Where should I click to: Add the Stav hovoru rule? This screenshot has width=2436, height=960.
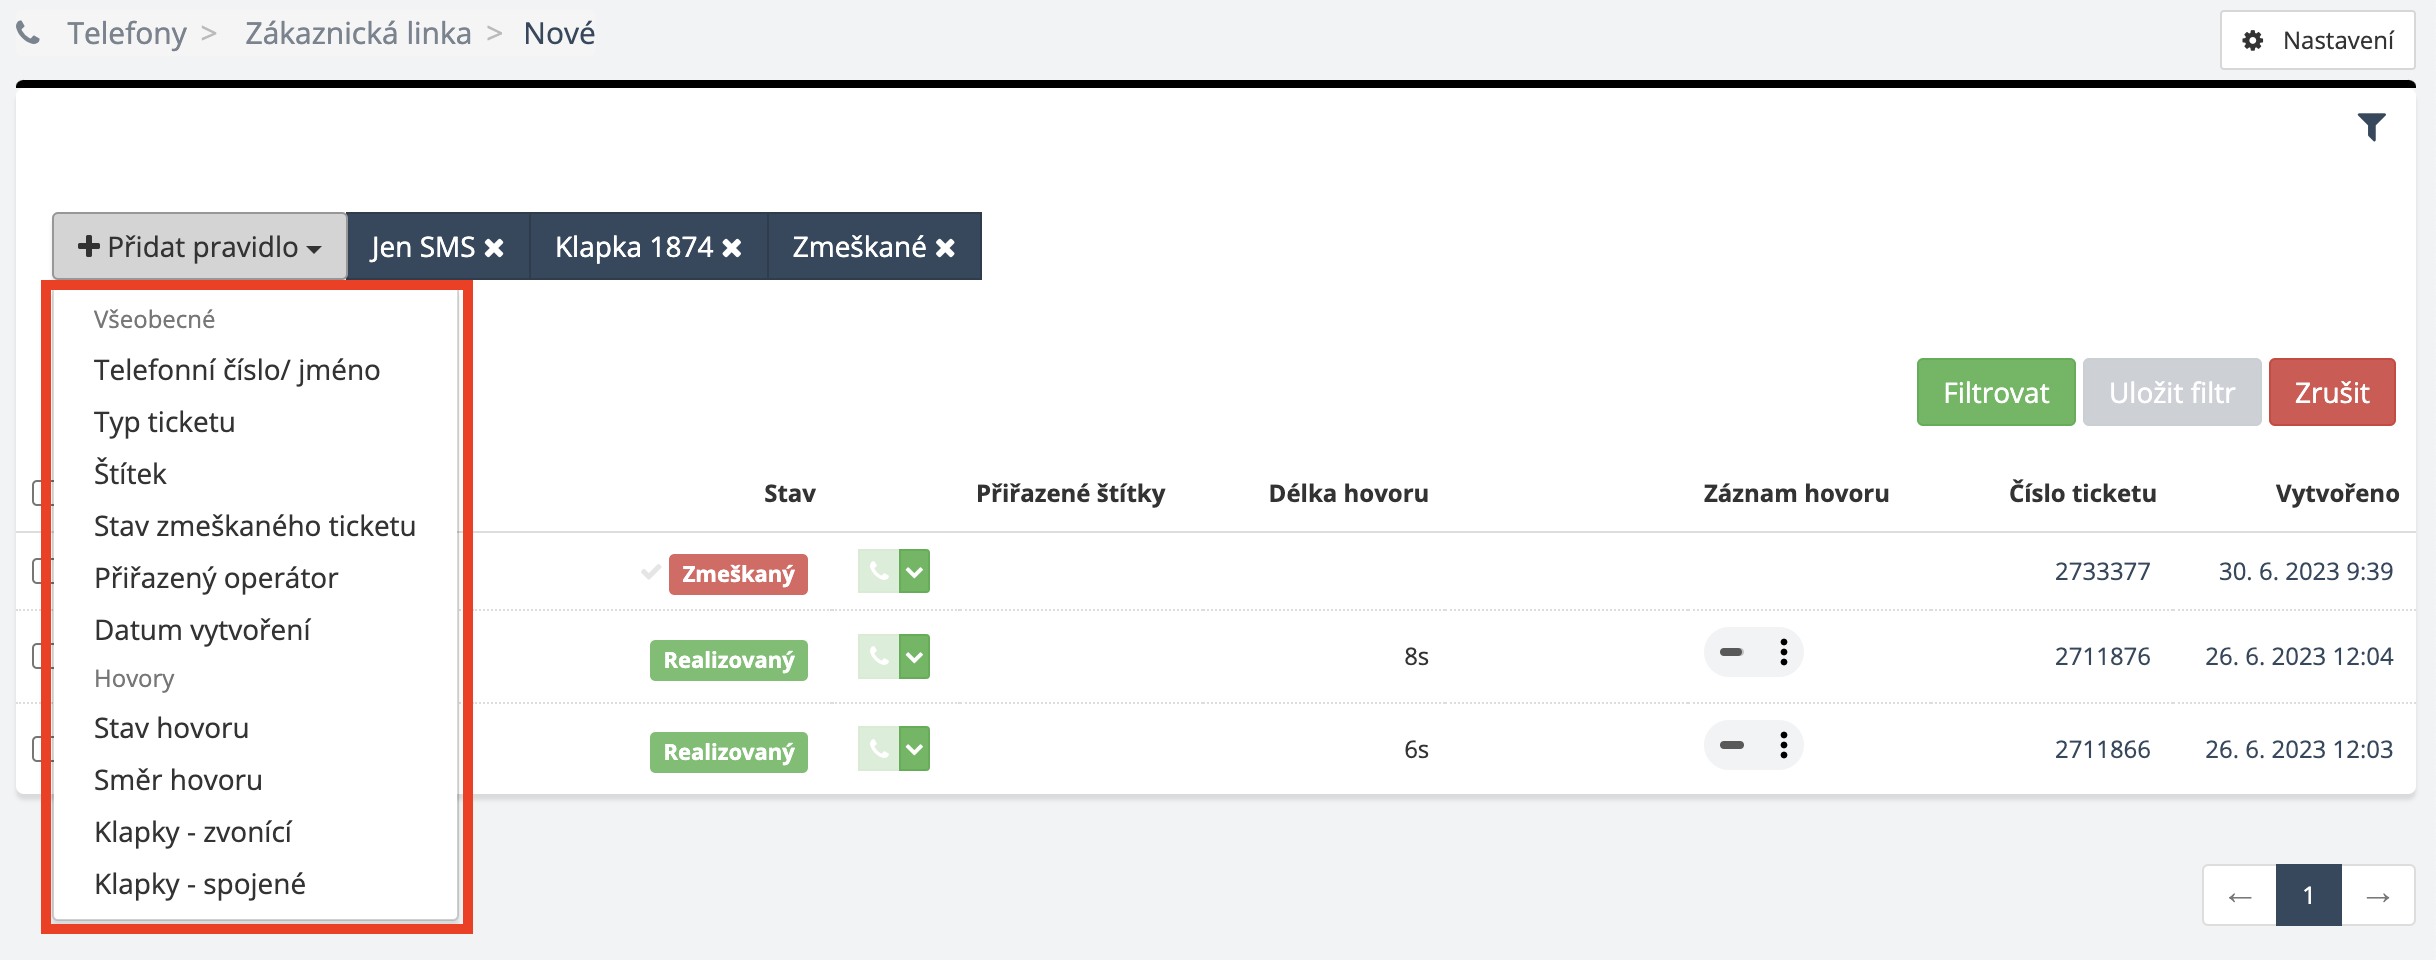point(171,728)
